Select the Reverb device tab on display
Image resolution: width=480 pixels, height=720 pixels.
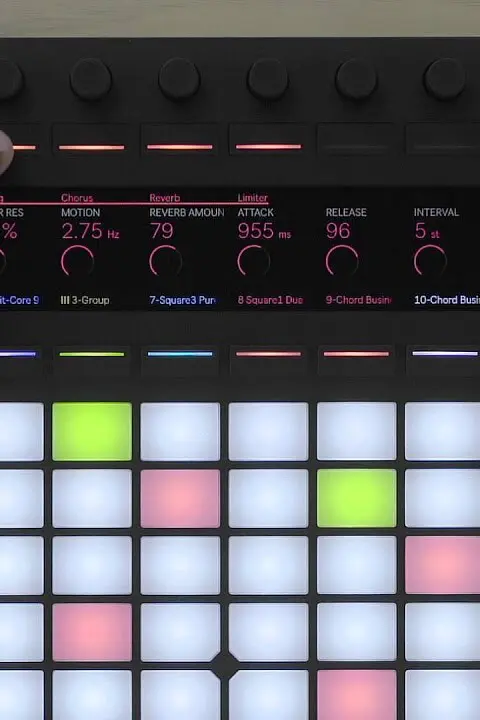tap(164, 198)
